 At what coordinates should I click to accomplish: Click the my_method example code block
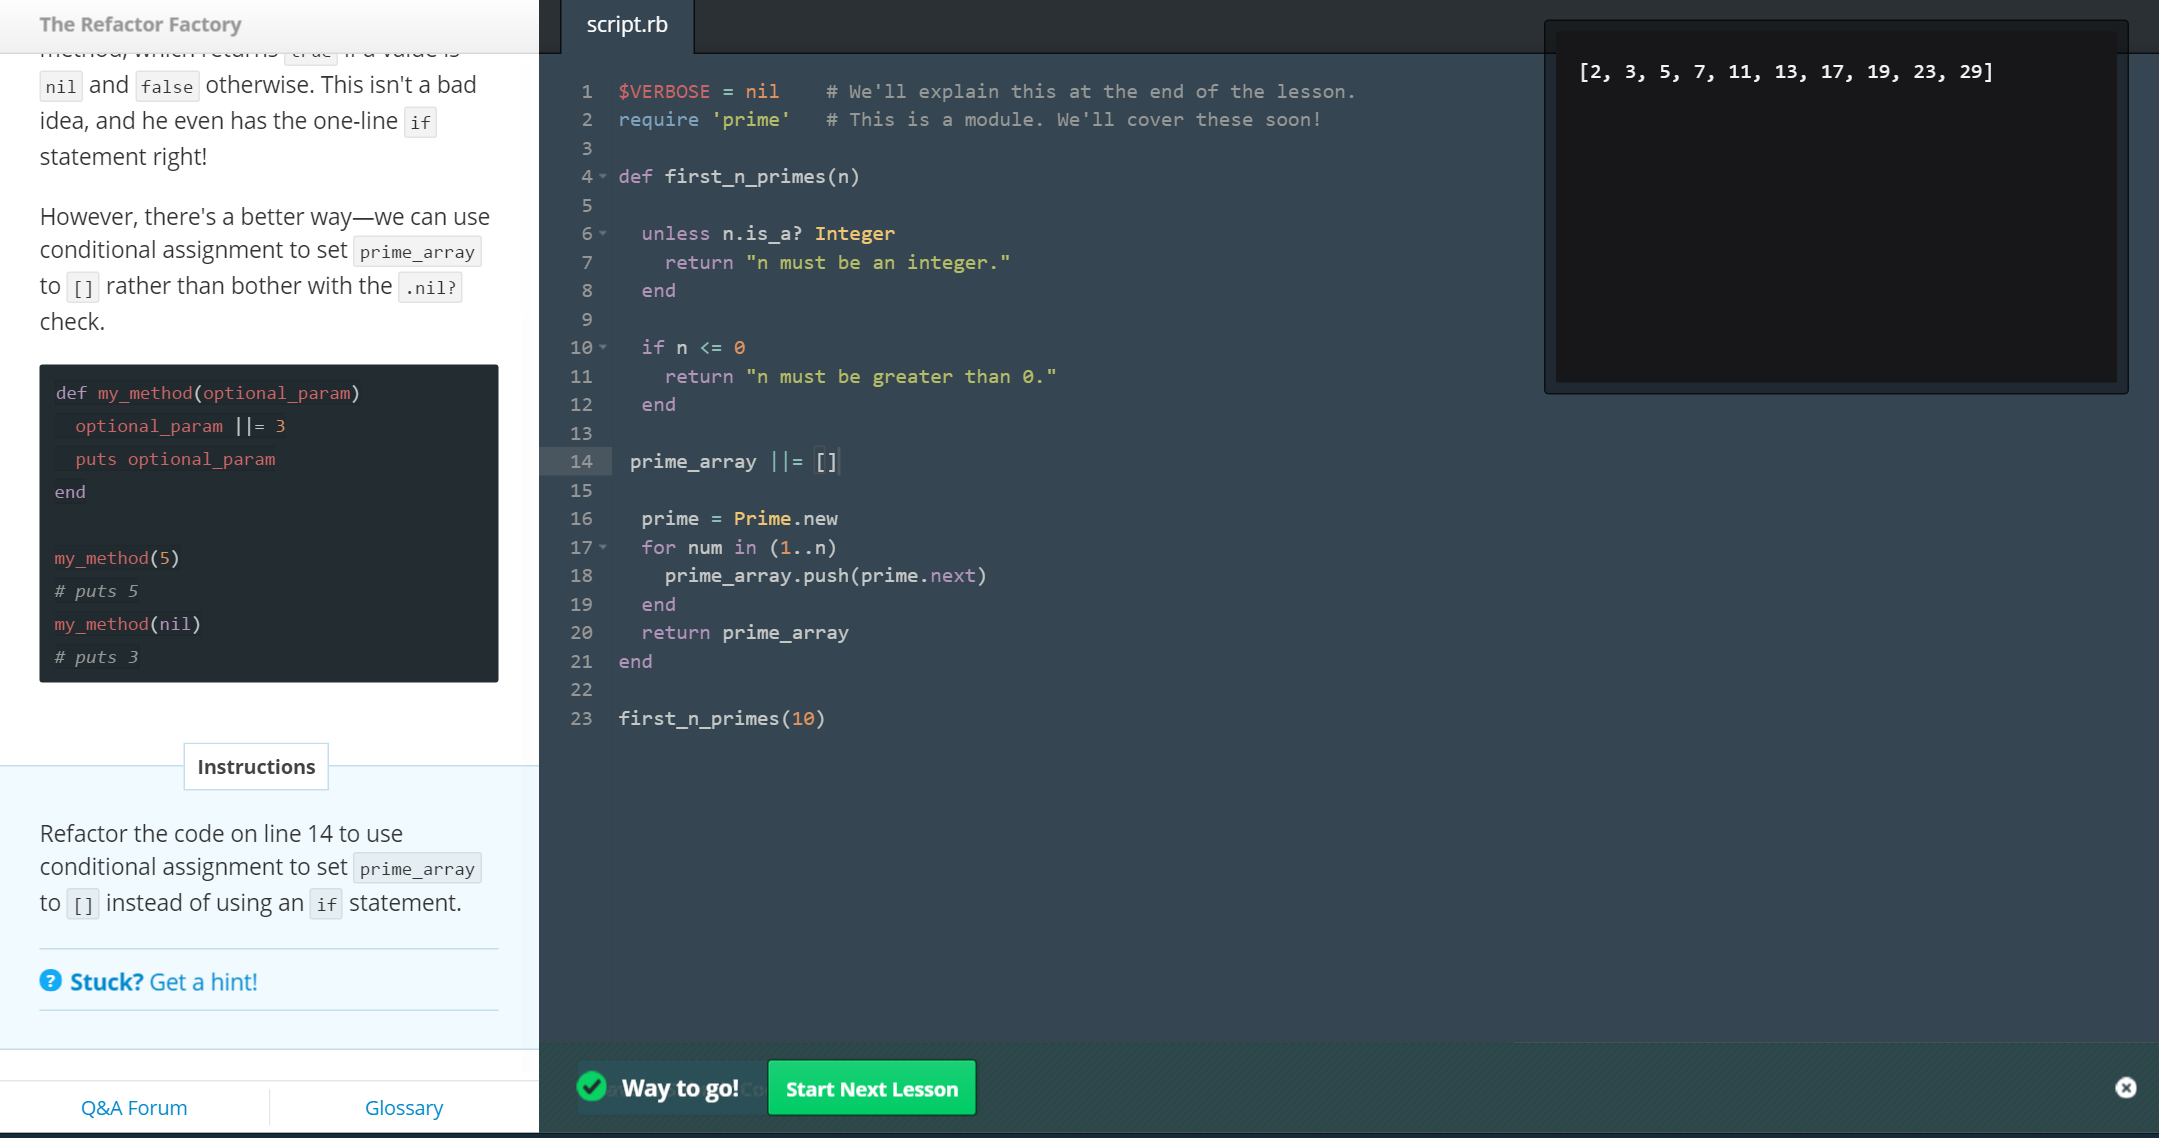point(268,523)
